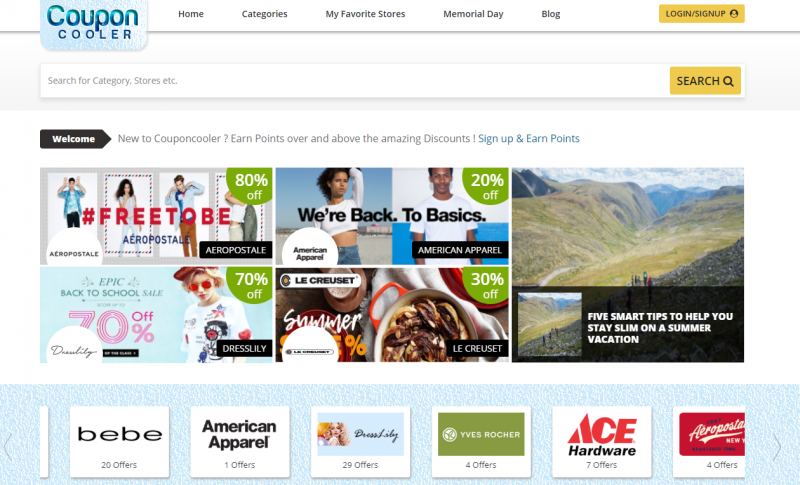
Task: Click the yellow SEARCH button
Action: coord(705,81)
